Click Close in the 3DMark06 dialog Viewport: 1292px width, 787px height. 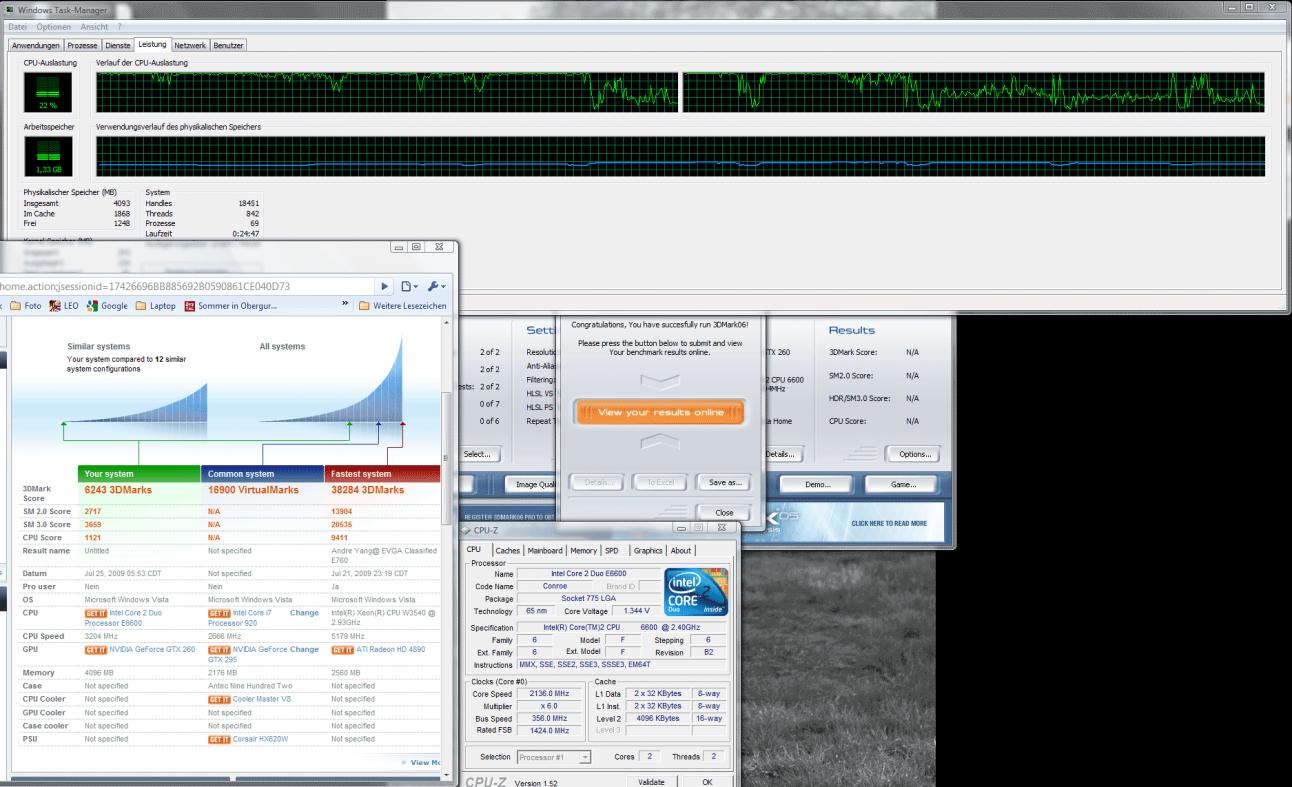(723, 512)
